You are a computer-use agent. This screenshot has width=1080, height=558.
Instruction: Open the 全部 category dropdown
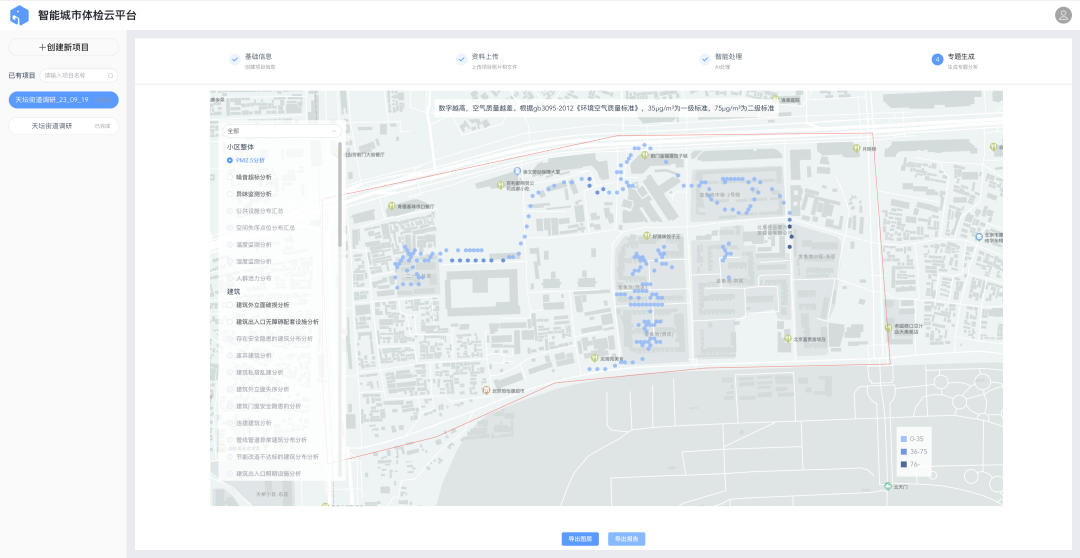(x=282, y=130)
